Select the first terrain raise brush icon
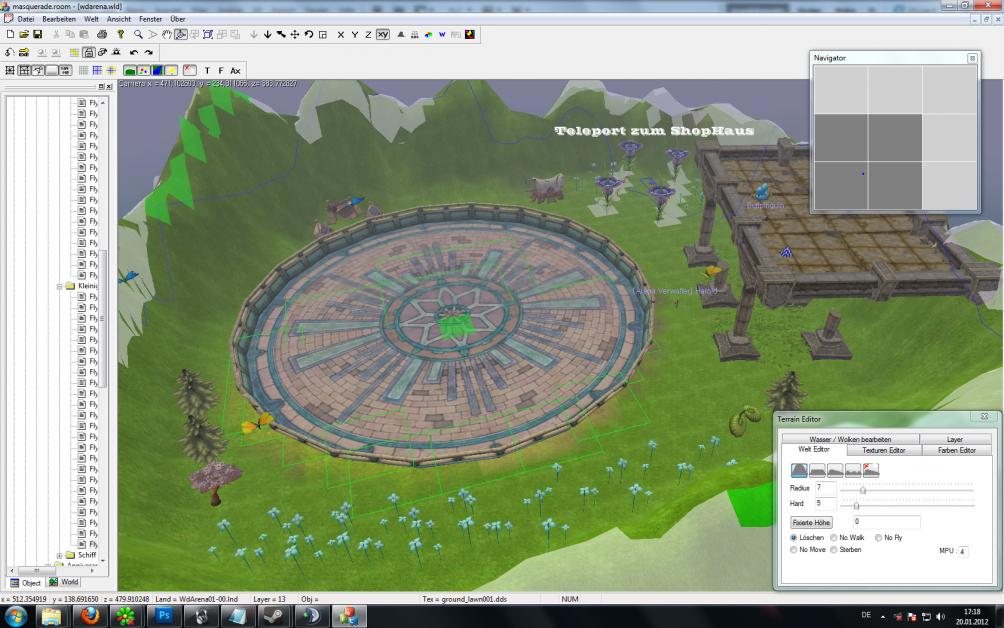Image resolution: width=1004 pixels, height=628 pixels. pos(800,469)
